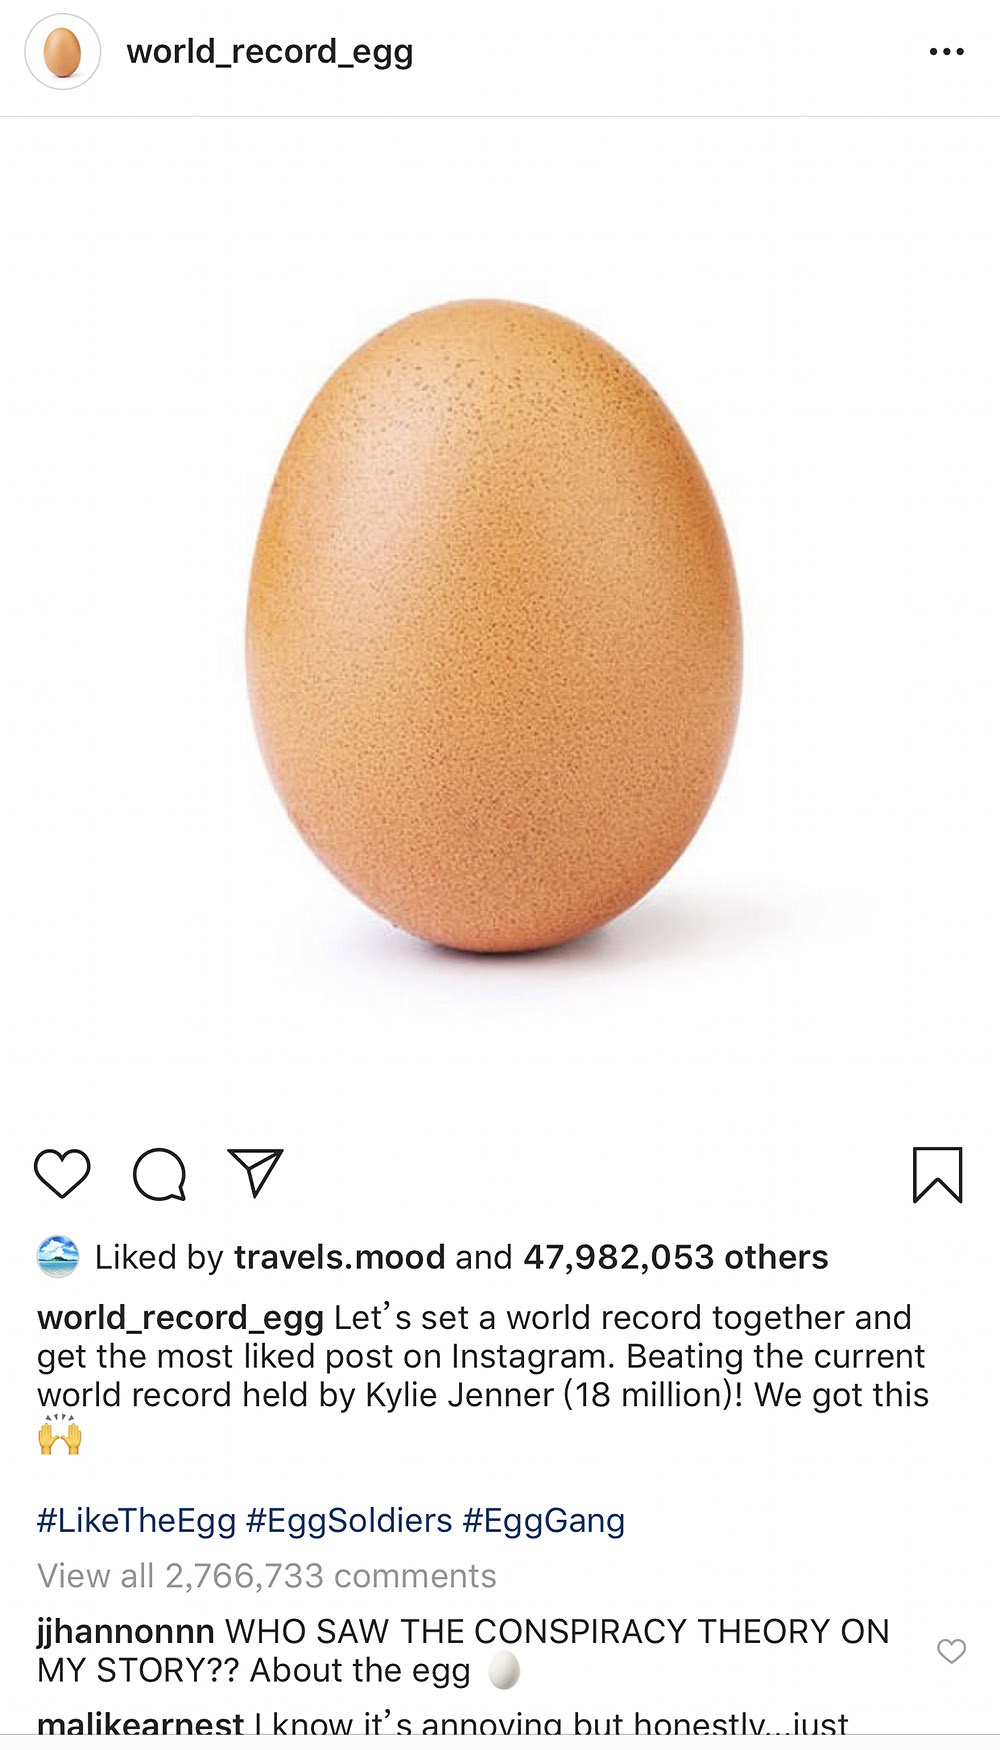Open travels.mood profile from likes line
This screenshot has width=1000, height=1750.
pos(340,1257)
